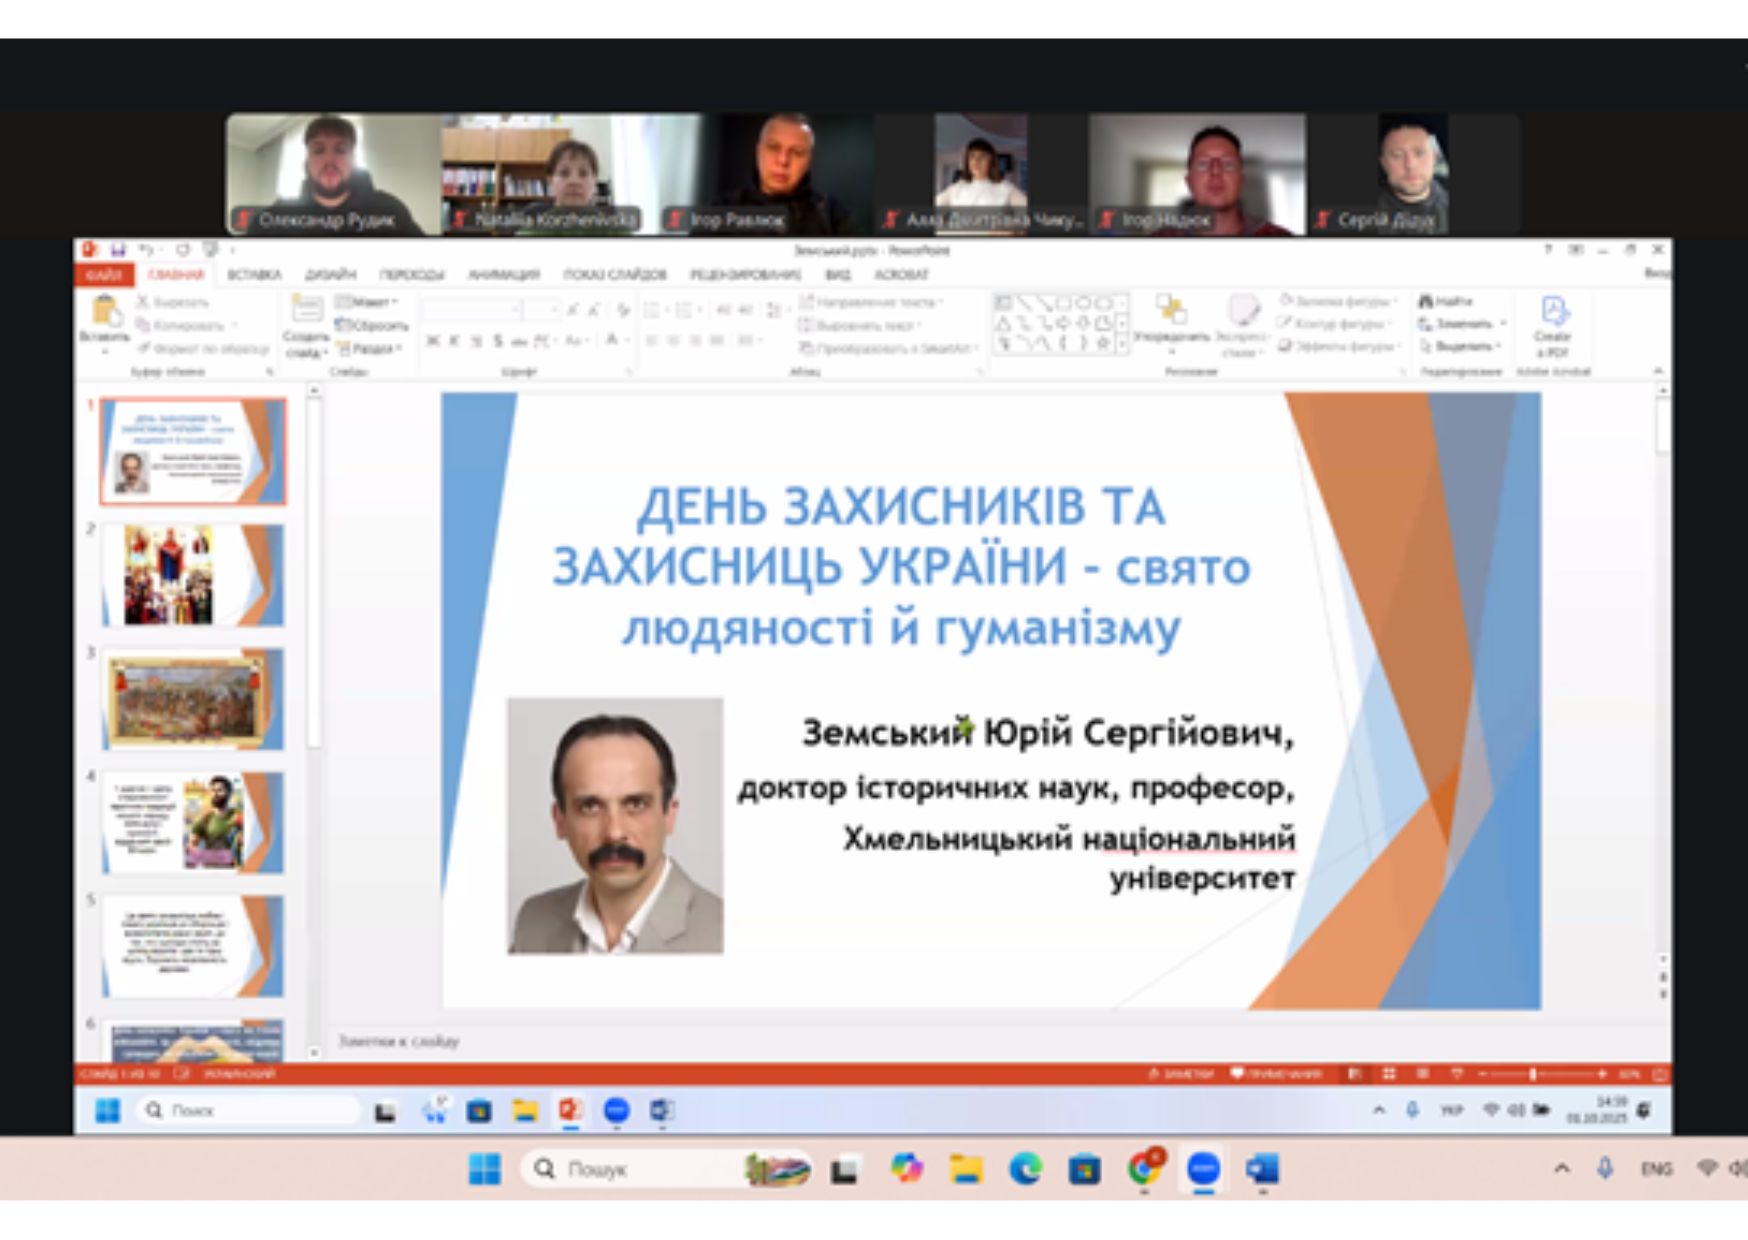Toggle Bold (Ж) formatting in the ribbon
The width and height of the screenshot is (1748, 1240).
click(x=433, y=341)
